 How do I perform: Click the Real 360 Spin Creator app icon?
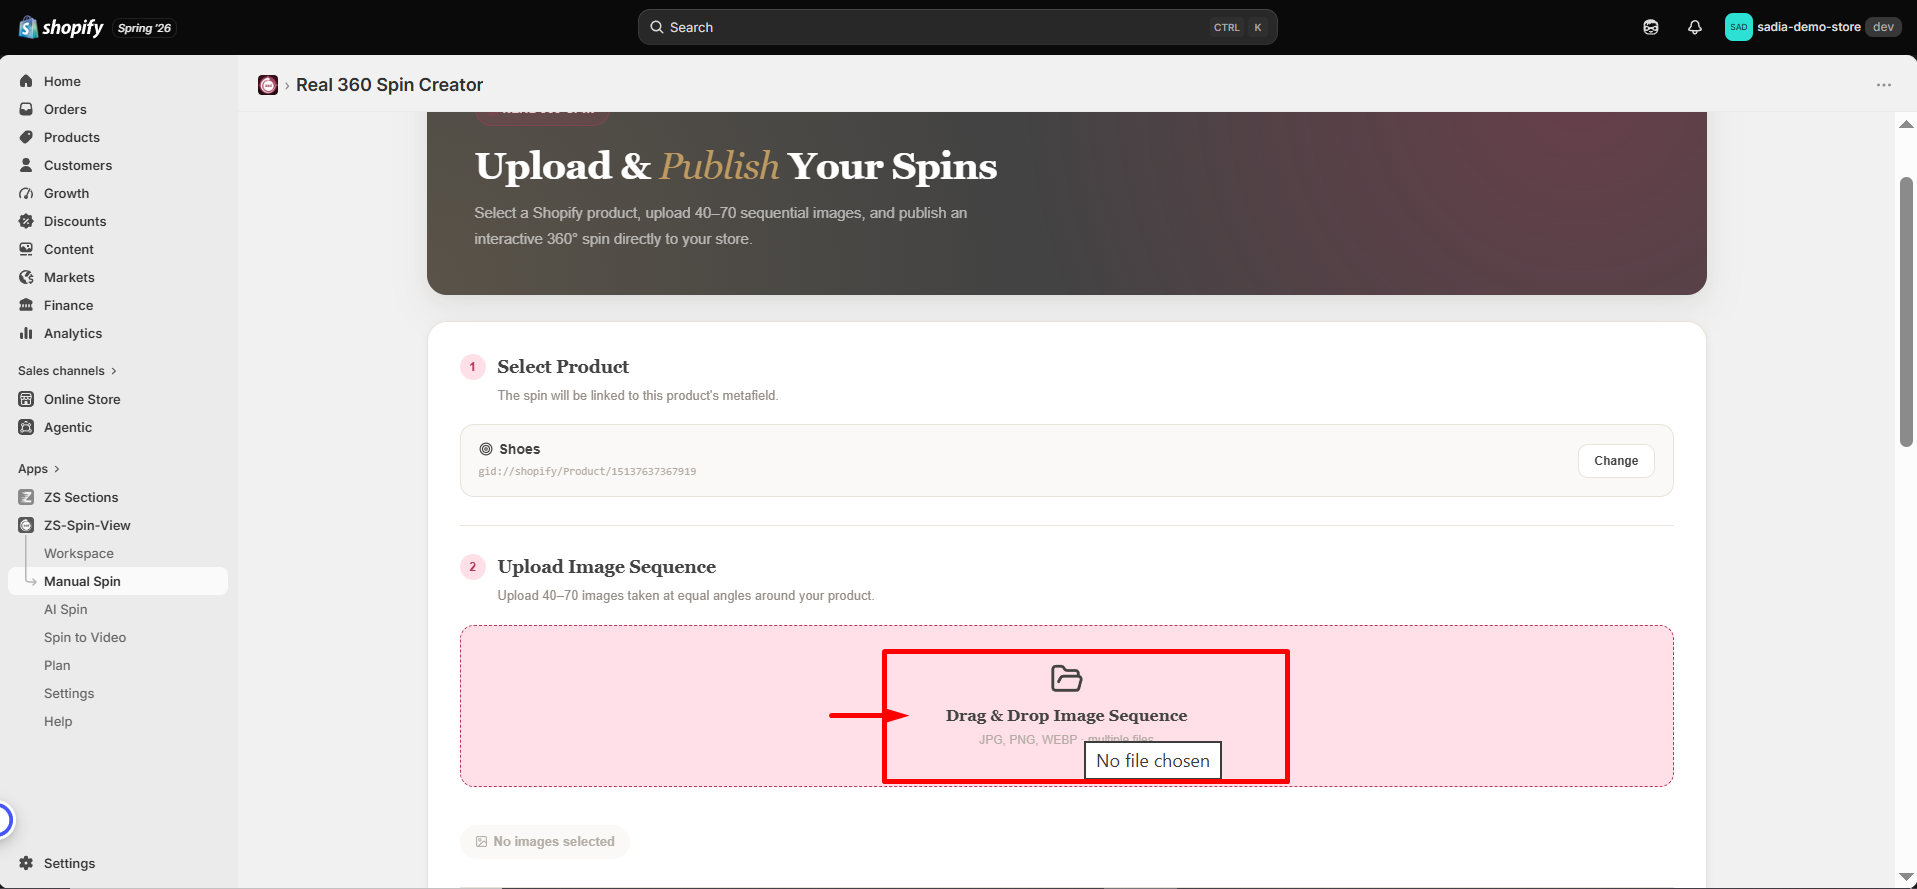pos(268,85)
